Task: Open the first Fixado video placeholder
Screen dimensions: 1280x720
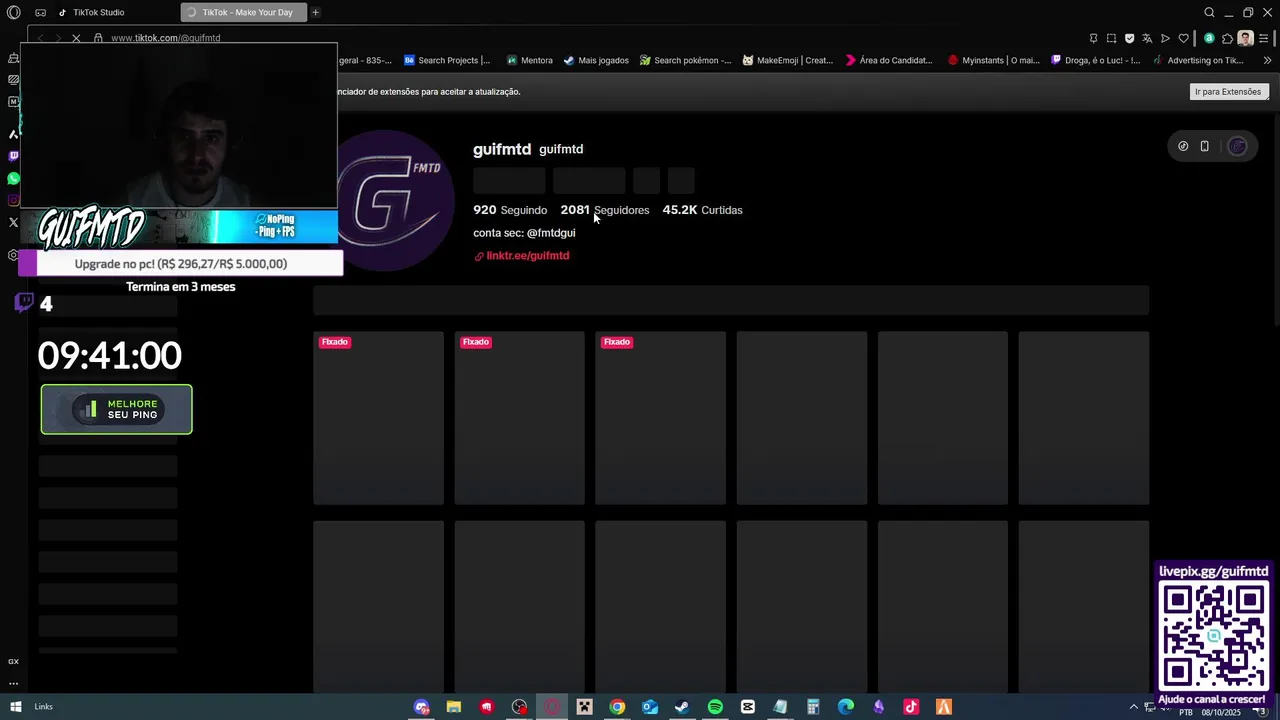Action: coord(378,418)
